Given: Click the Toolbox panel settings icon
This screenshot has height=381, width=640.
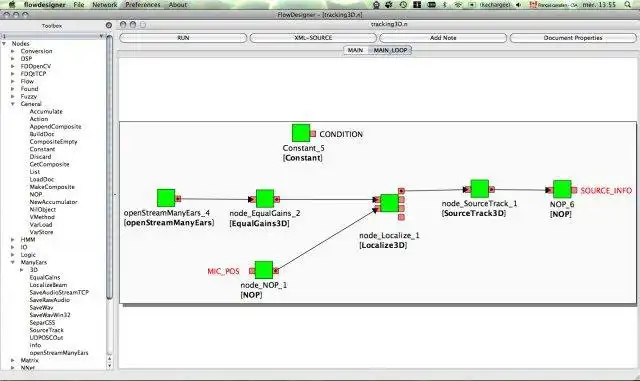Looking at the screenshot, I should click(x=109, y=25).
